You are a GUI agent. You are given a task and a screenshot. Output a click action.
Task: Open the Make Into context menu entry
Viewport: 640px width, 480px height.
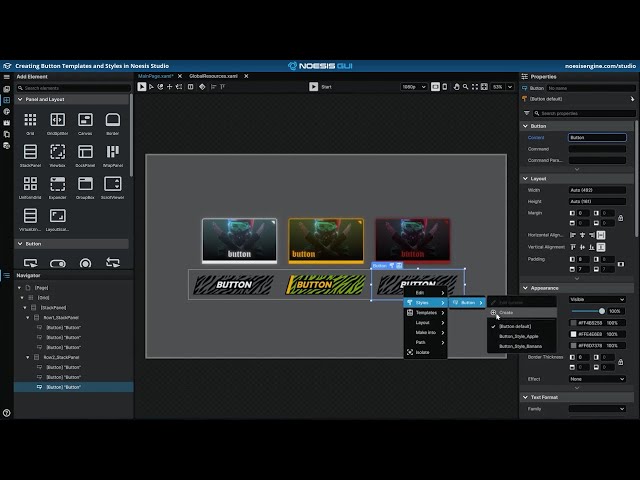[425, 332]
